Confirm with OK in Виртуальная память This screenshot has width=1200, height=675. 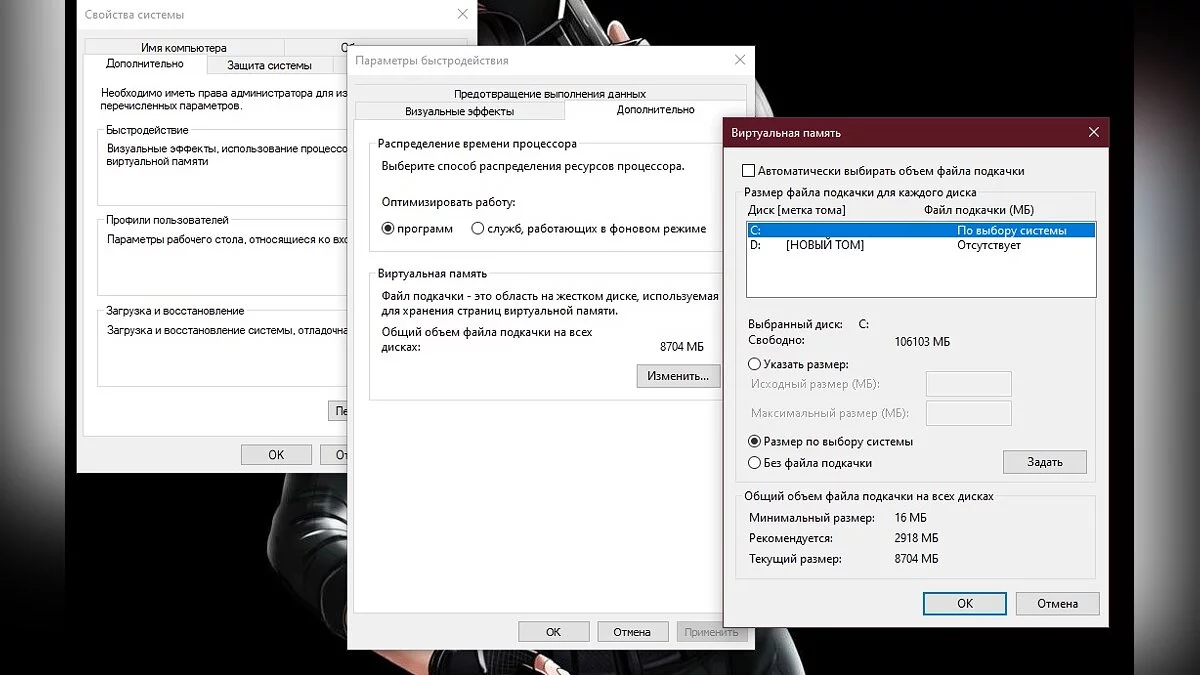click(965, 603)
